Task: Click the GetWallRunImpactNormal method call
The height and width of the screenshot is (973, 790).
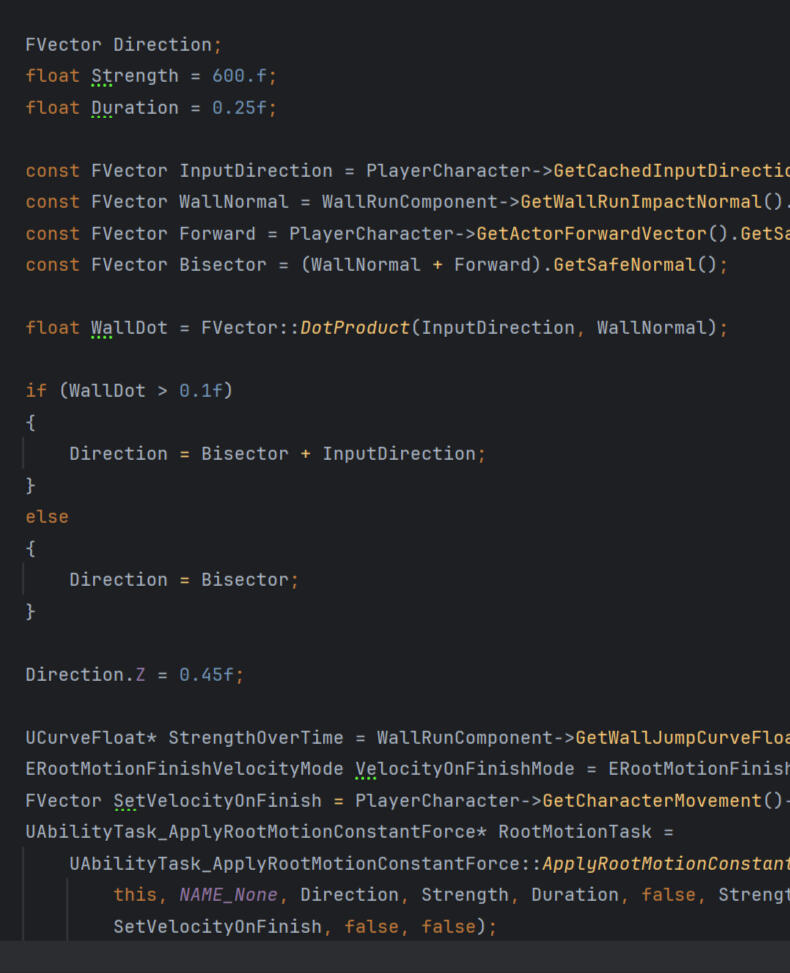Action: [x=641, y=202]
